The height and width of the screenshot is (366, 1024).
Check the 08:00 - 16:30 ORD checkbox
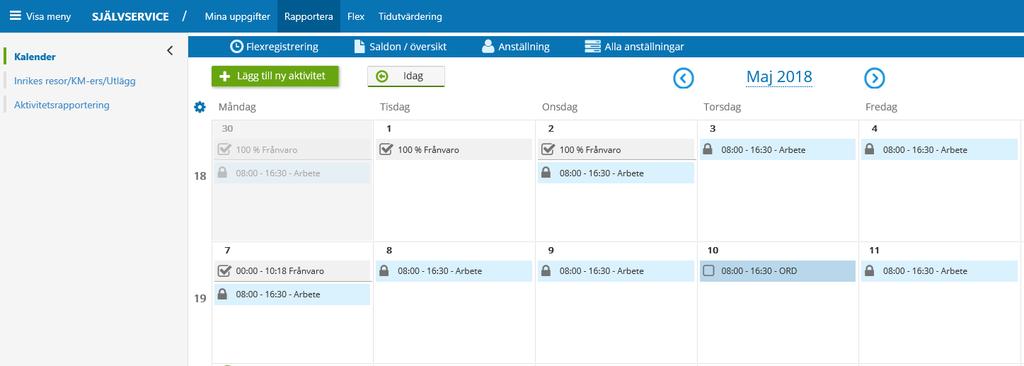coord(709,271)
